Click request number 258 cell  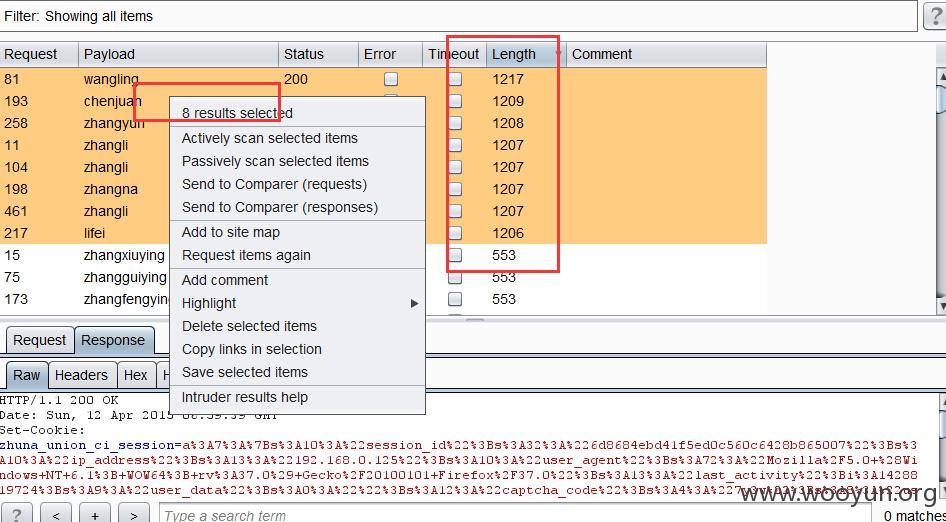16,123
